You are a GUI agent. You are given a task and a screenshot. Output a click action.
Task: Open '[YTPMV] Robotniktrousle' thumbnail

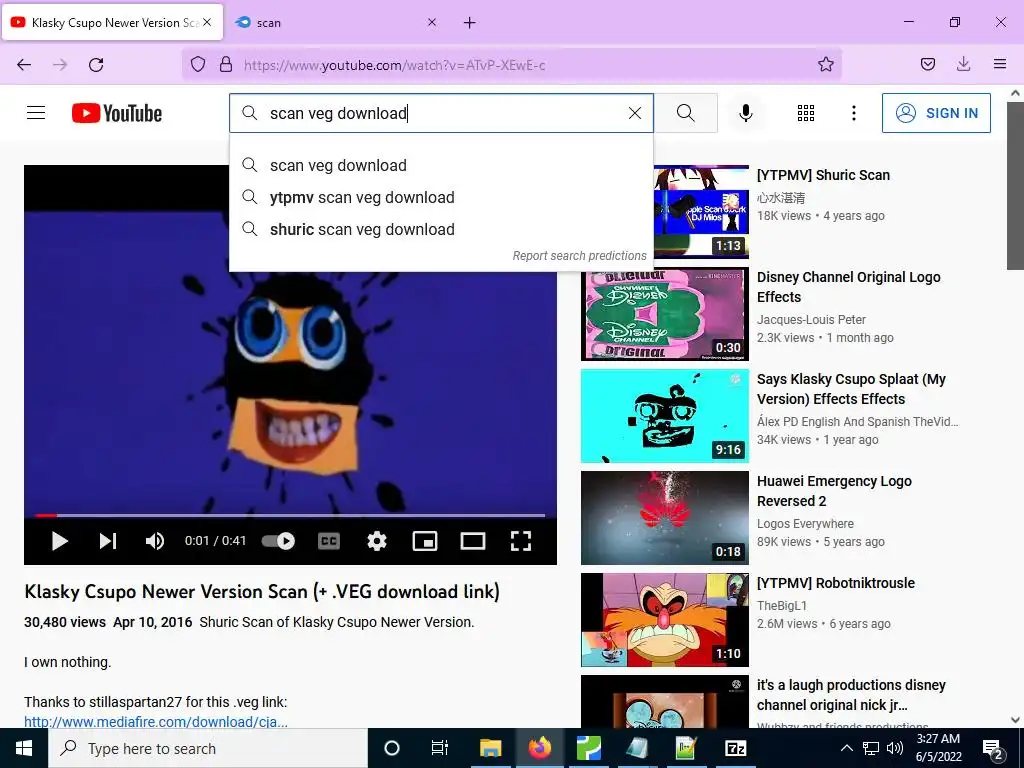(665, 620)
